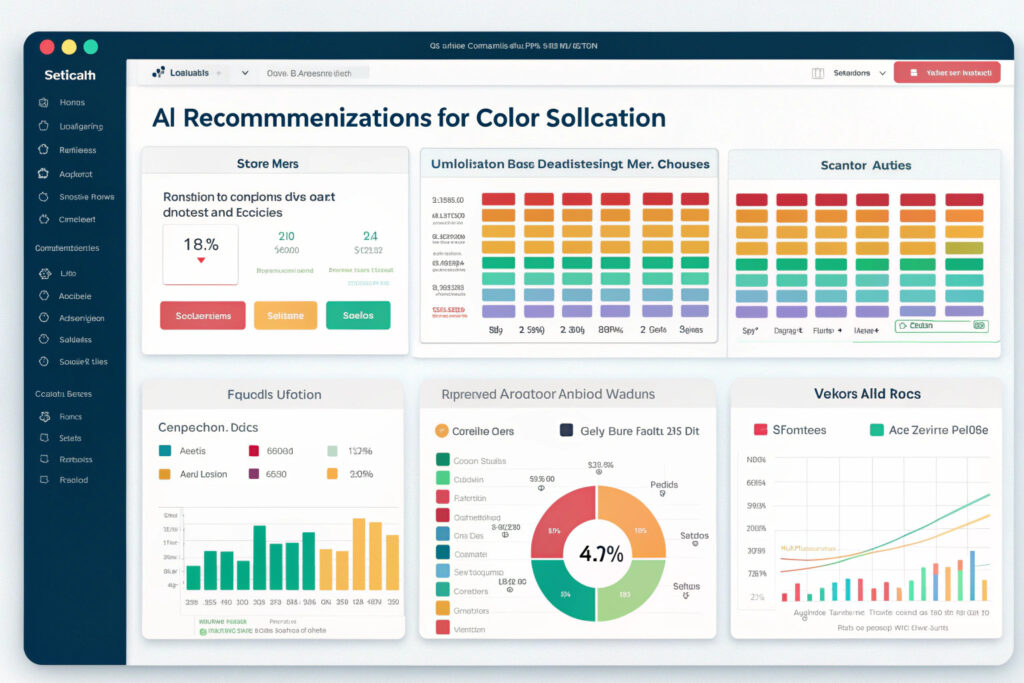Open Snostie Rorws in the sidebar
This screenshot has height=683, width=1024.
tap(86, 196)
